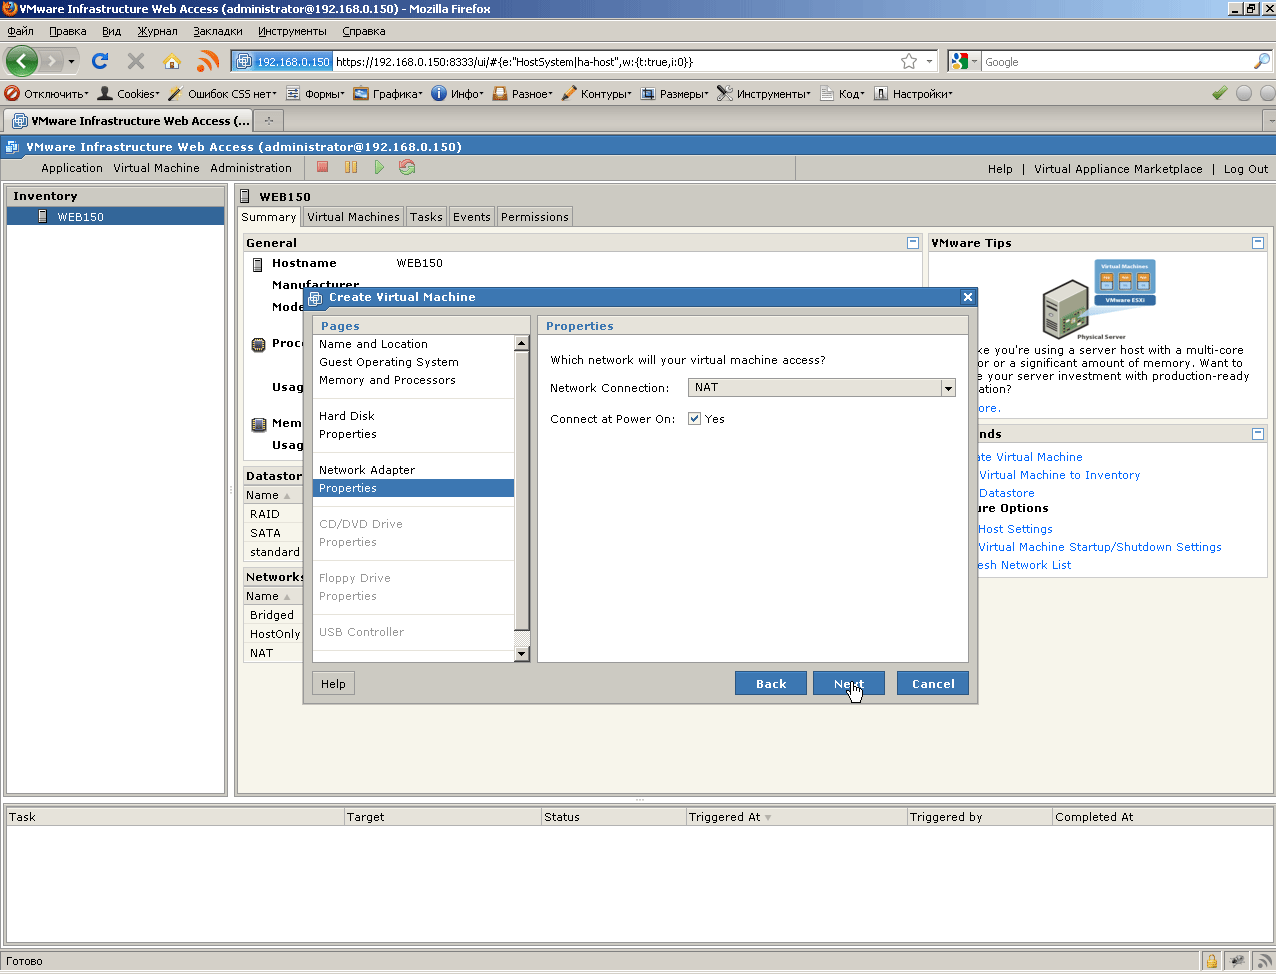Switch to the Virtual Machines tab

coord(353,217)
